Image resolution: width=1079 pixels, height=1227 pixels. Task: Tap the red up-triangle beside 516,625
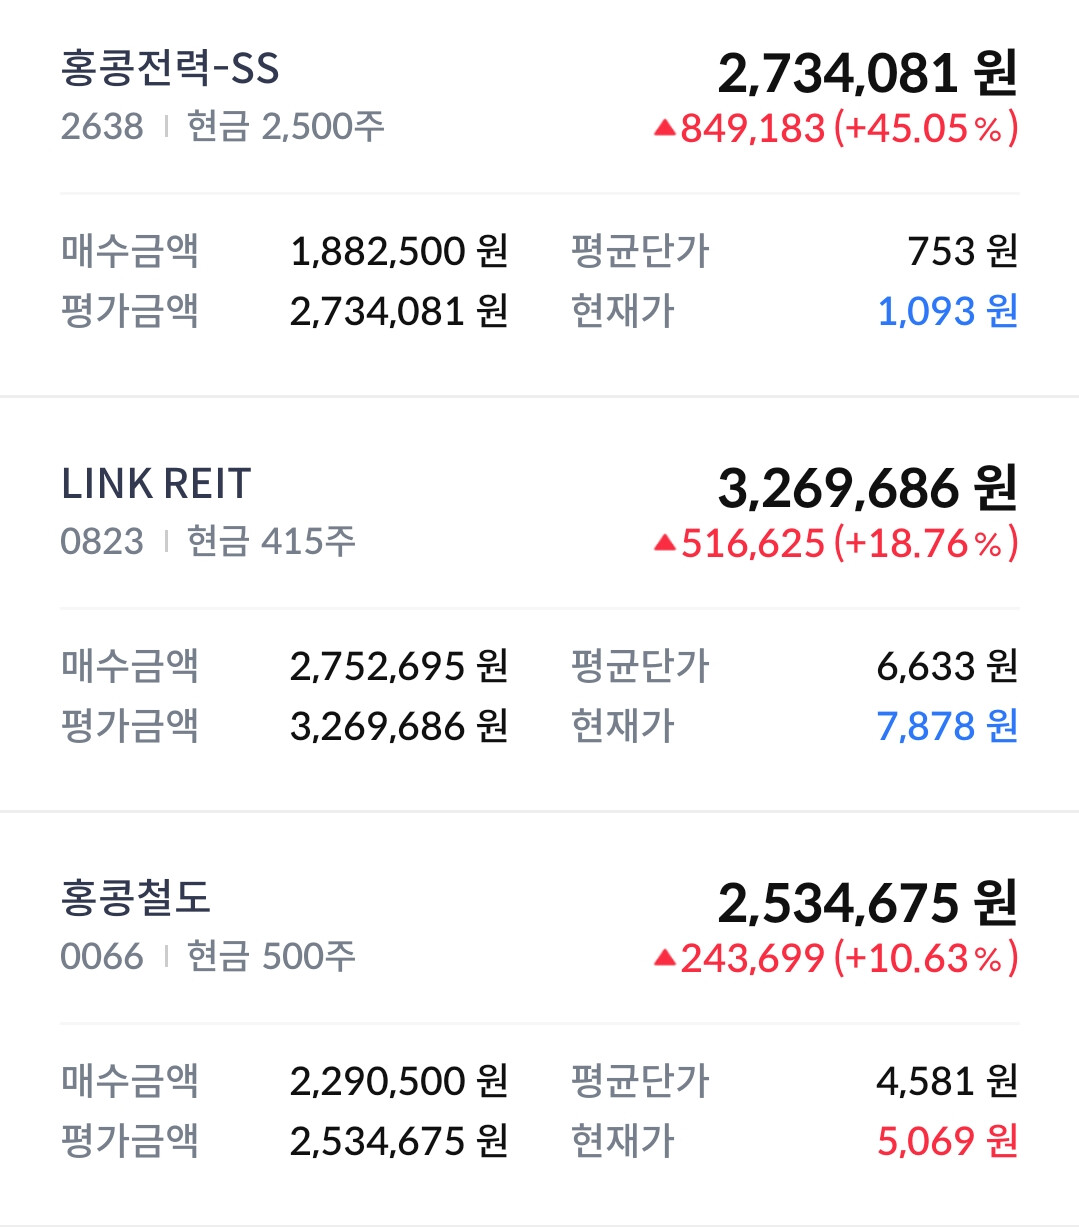665,543
